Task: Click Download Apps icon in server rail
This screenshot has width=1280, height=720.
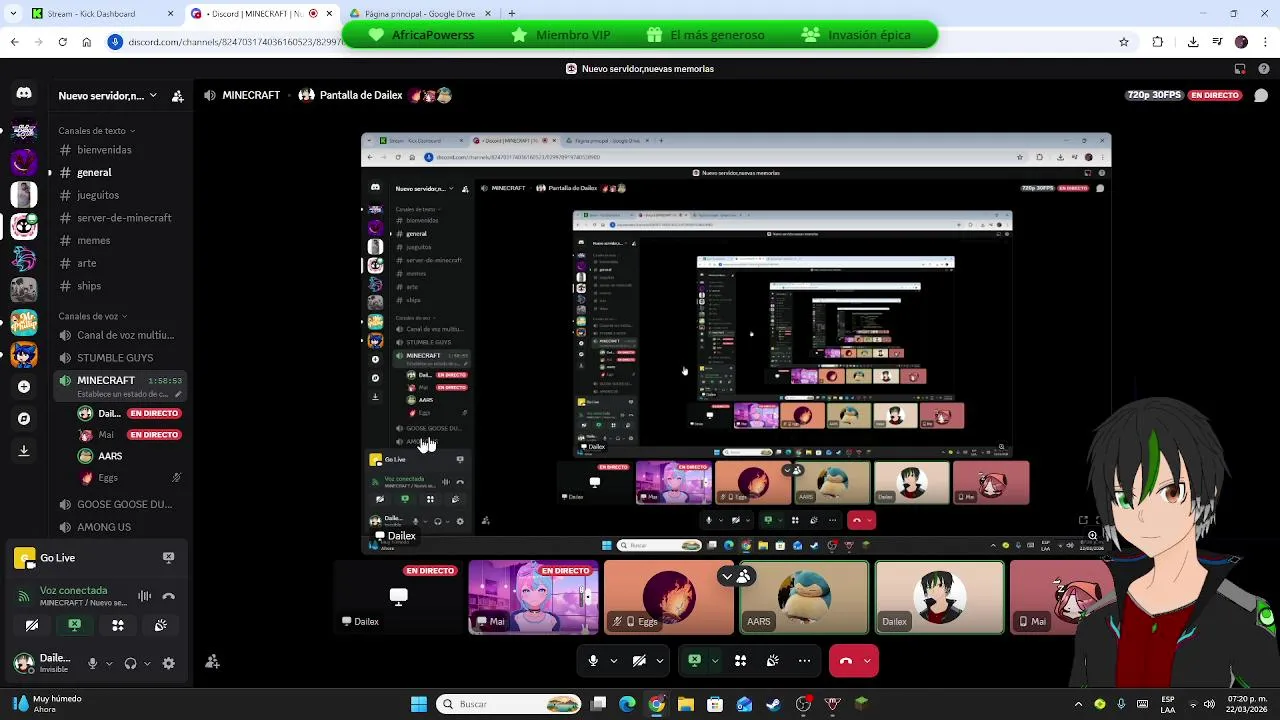Action: (x=24, y=450)
